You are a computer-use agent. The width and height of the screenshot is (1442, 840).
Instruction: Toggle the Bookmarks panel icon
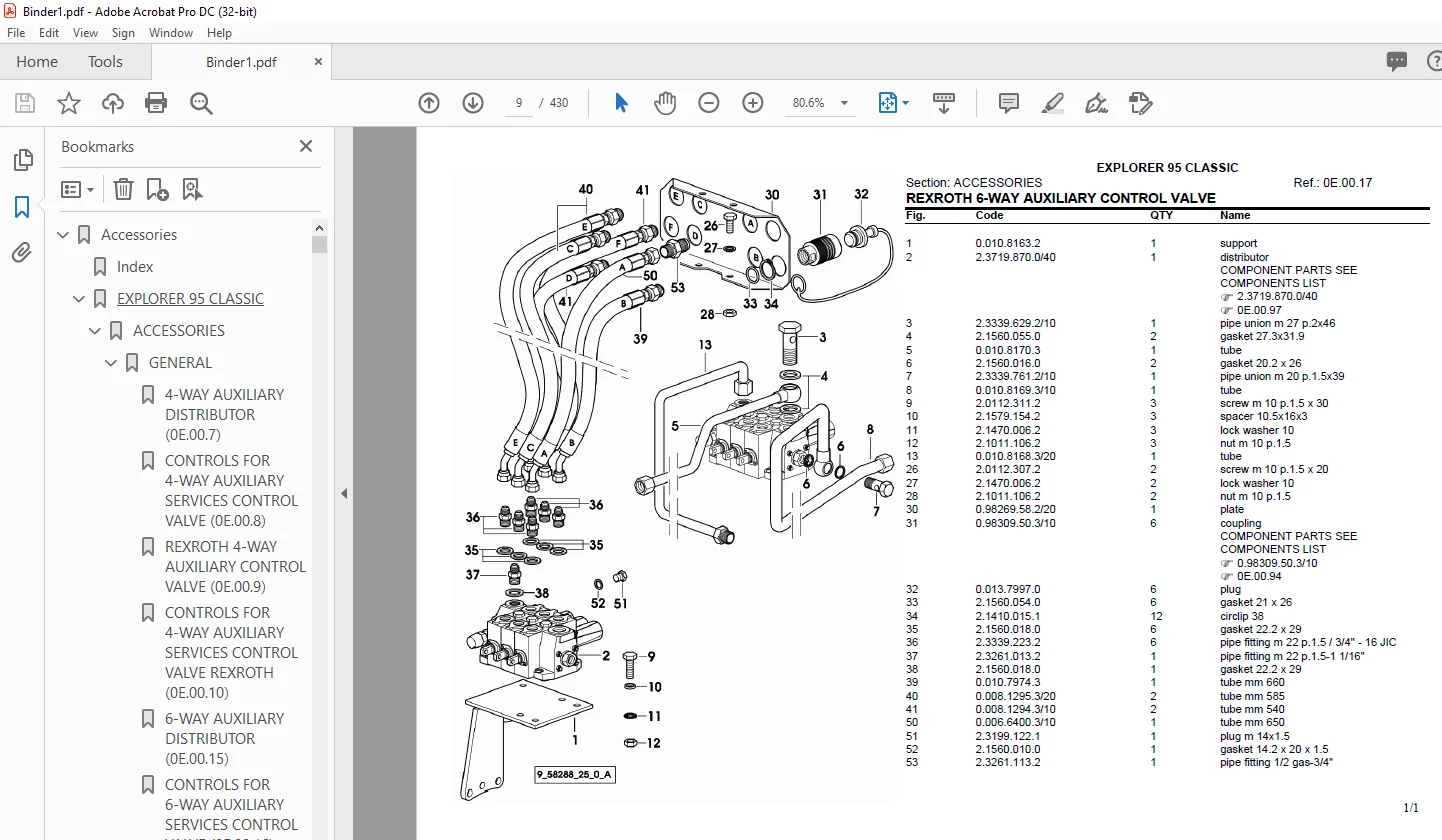tap(22, 207)
